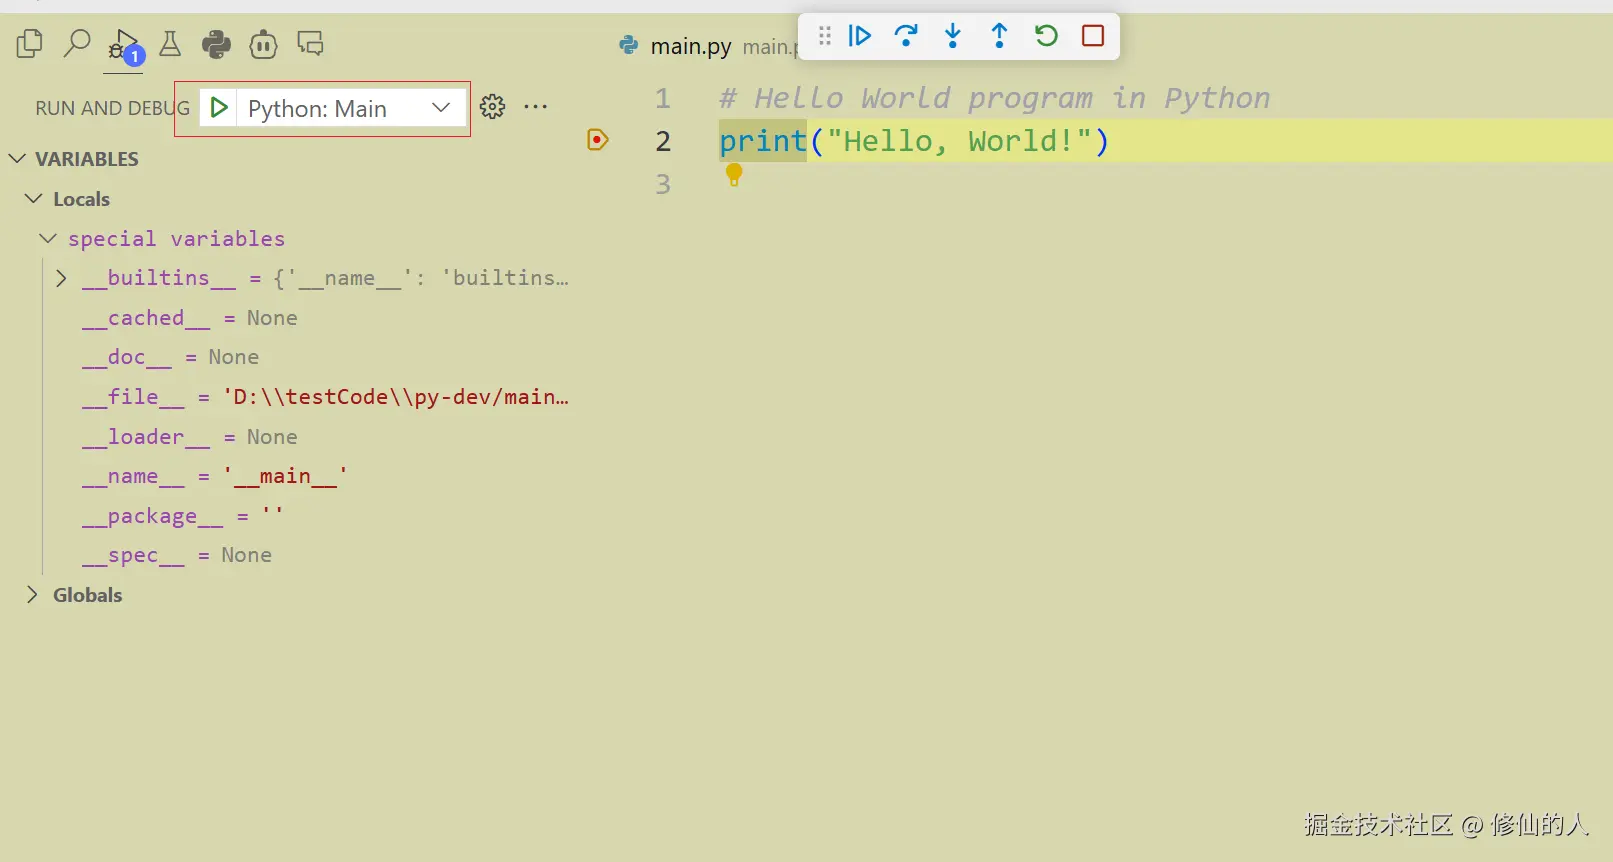The height and width of the screenshot is (862, 1613).
Task: Step out of current function
Action: click(x=999, y=36)
